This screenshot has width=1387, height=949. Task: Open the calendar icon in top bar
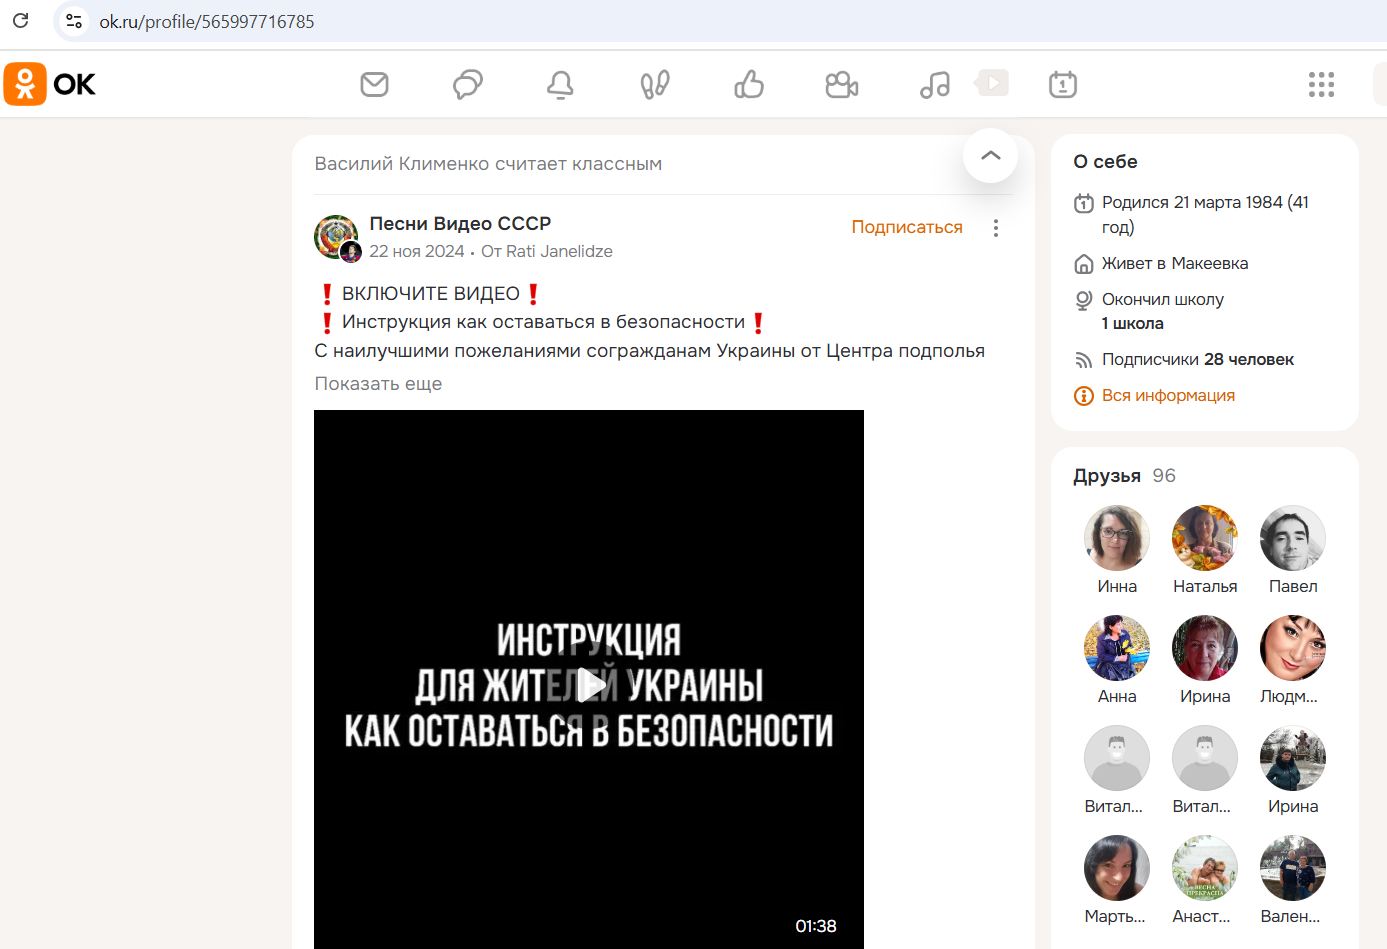(1062, 85)
